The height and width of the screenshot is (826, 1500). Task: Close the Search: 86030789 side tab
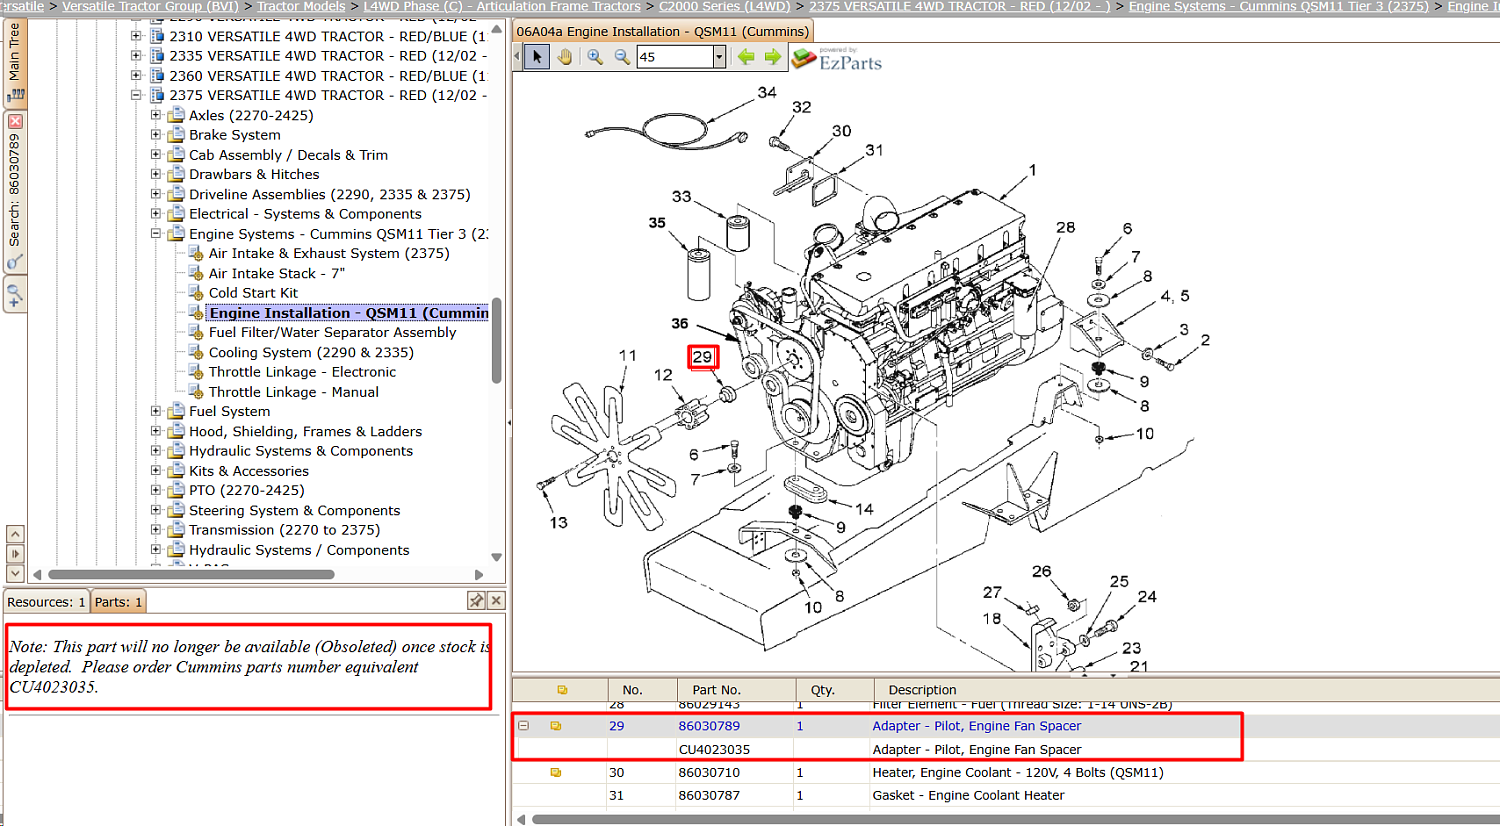(15, 121)
